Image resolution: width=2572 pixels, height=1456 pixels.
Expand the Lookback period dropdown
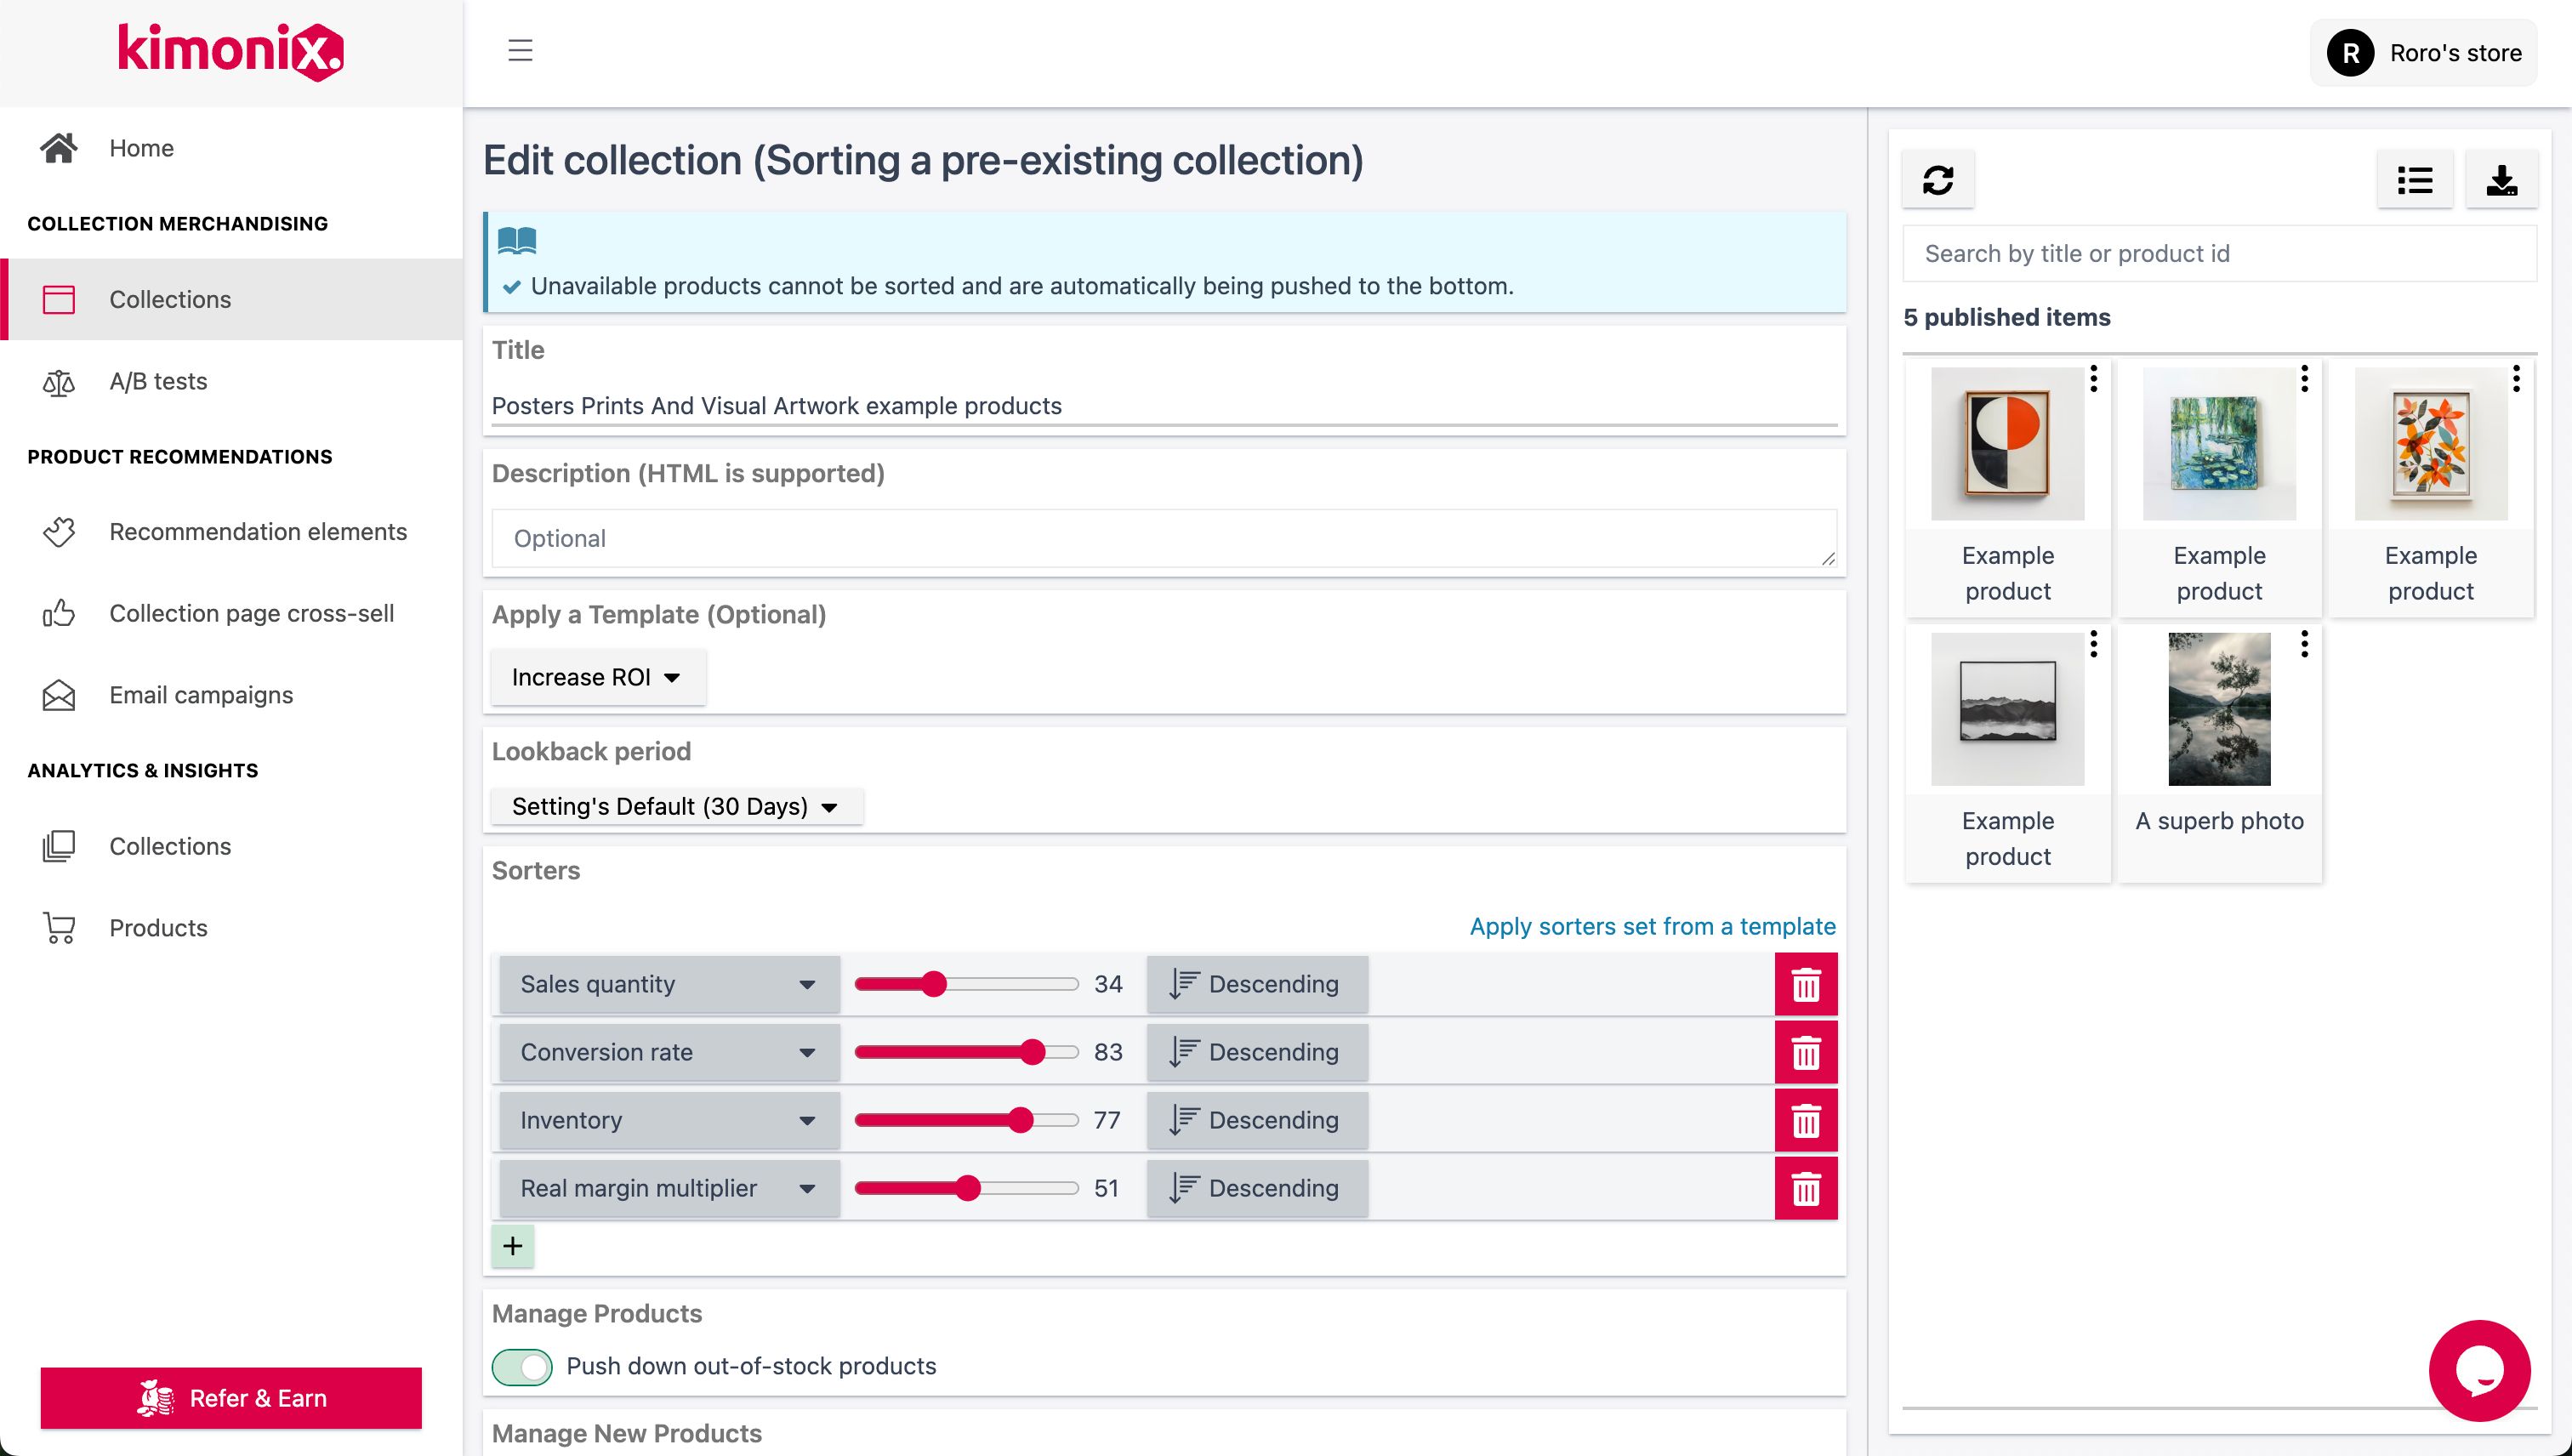pyautogui.click(x=675, y=807)
